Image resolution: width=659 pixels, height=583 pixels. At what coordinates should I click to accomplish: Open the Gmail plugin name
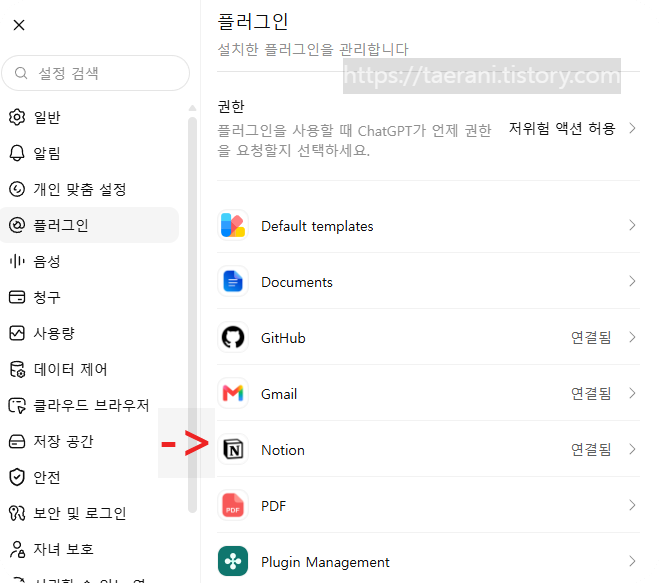click(x=279, y=394)
